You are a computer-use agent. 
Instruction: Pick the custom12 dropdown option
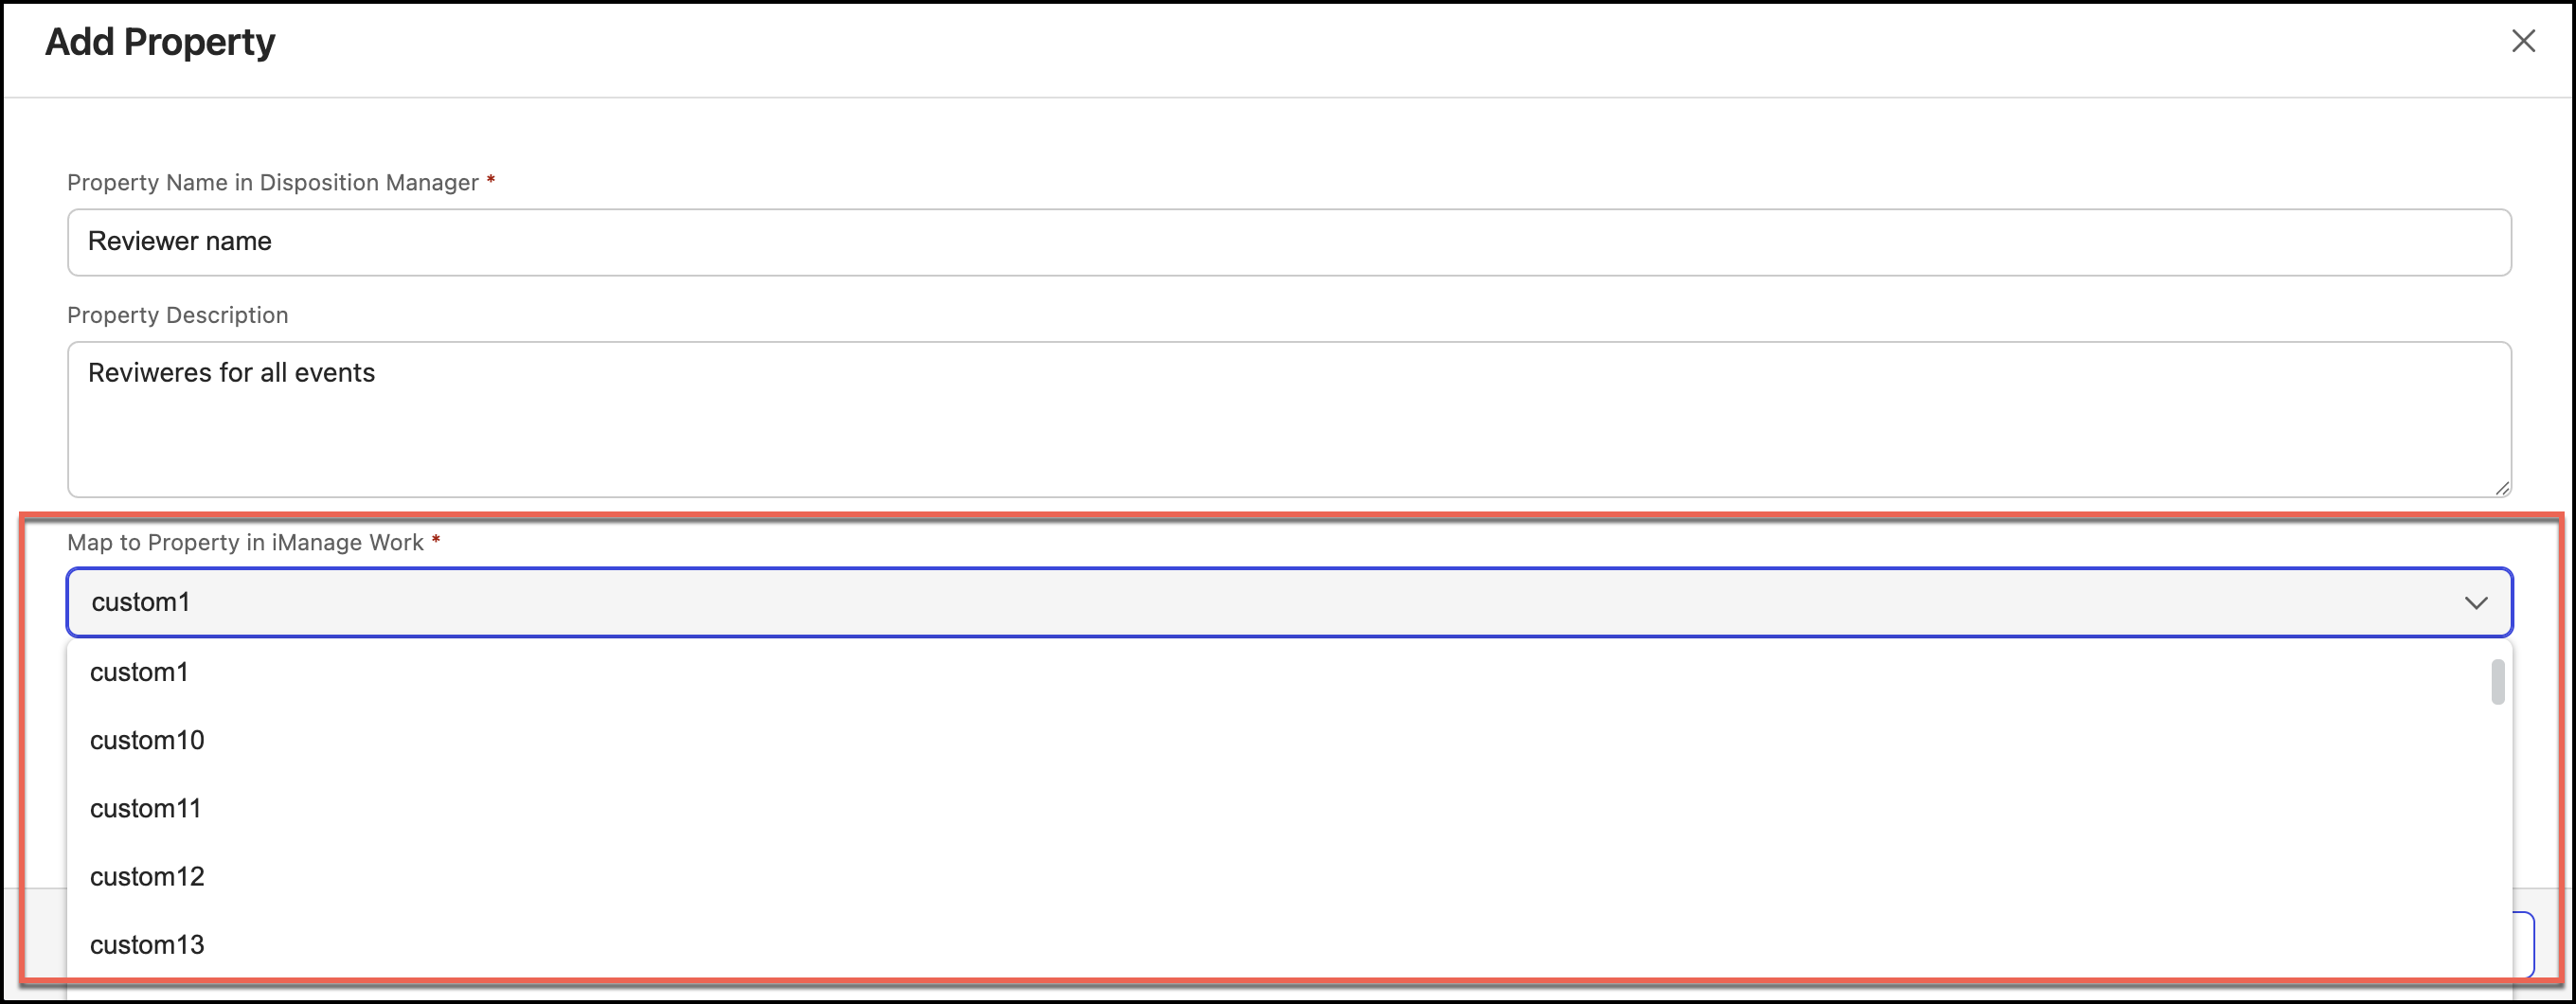(x=147, y=876)
